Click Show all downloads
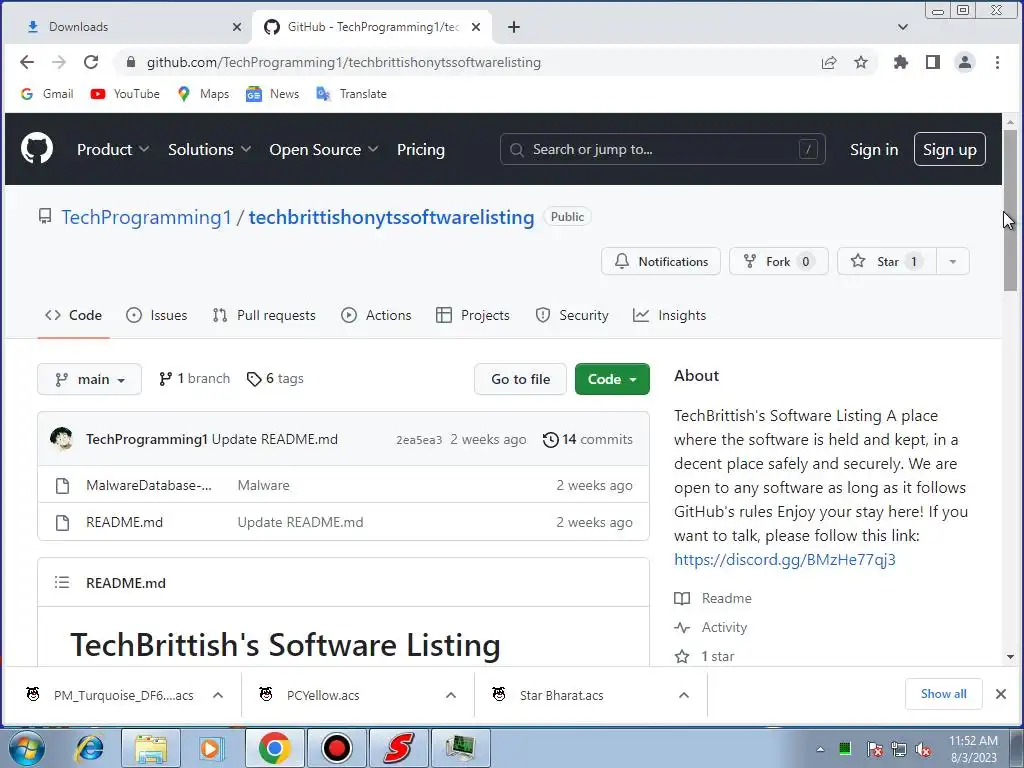The image size is (1024, 768). (943, 694)
